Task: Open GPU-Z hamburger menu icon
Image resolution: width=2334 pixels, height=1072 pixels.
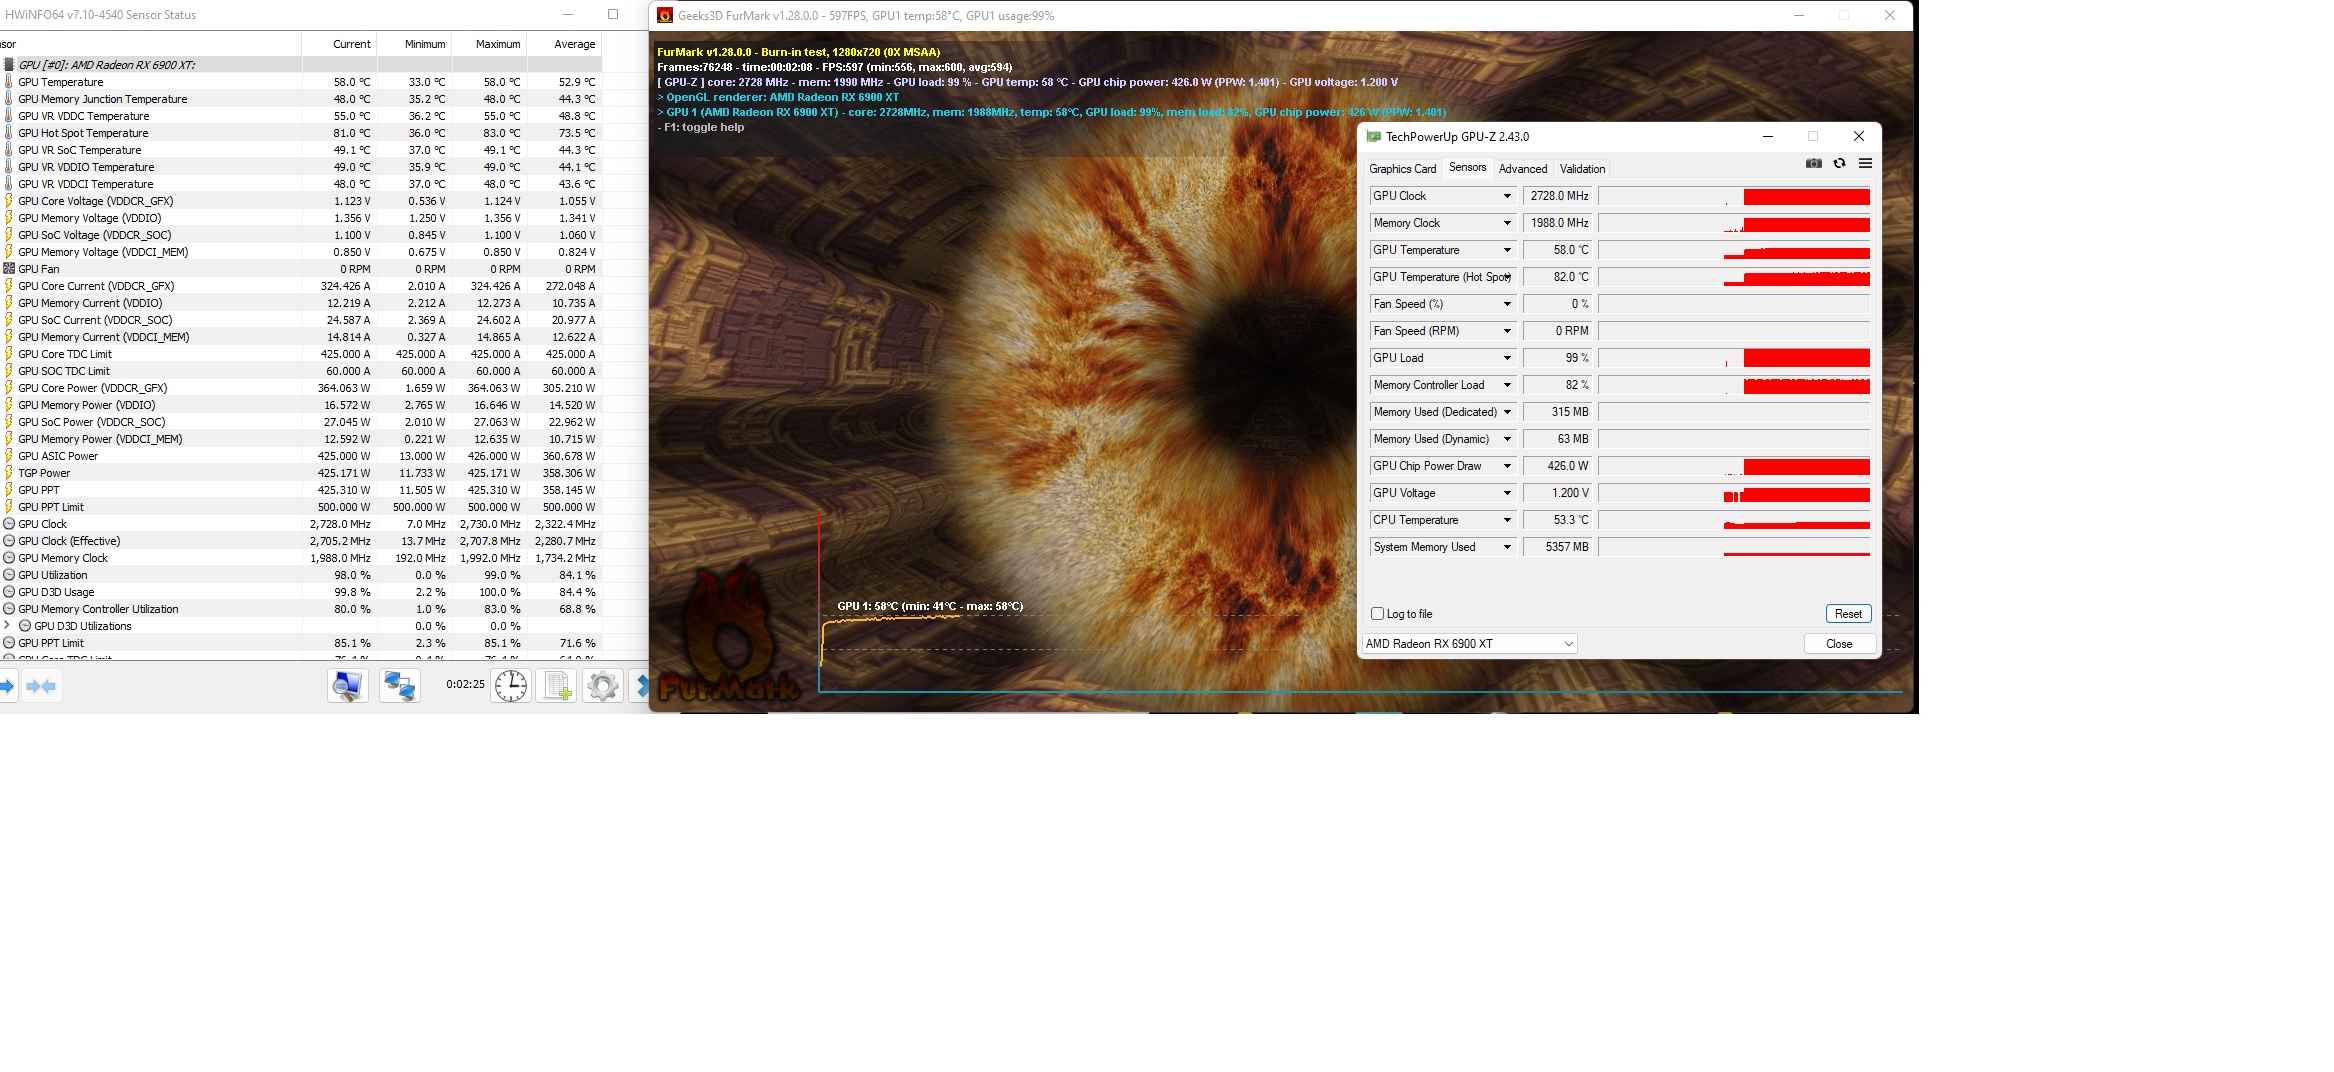Action: 1865,164
